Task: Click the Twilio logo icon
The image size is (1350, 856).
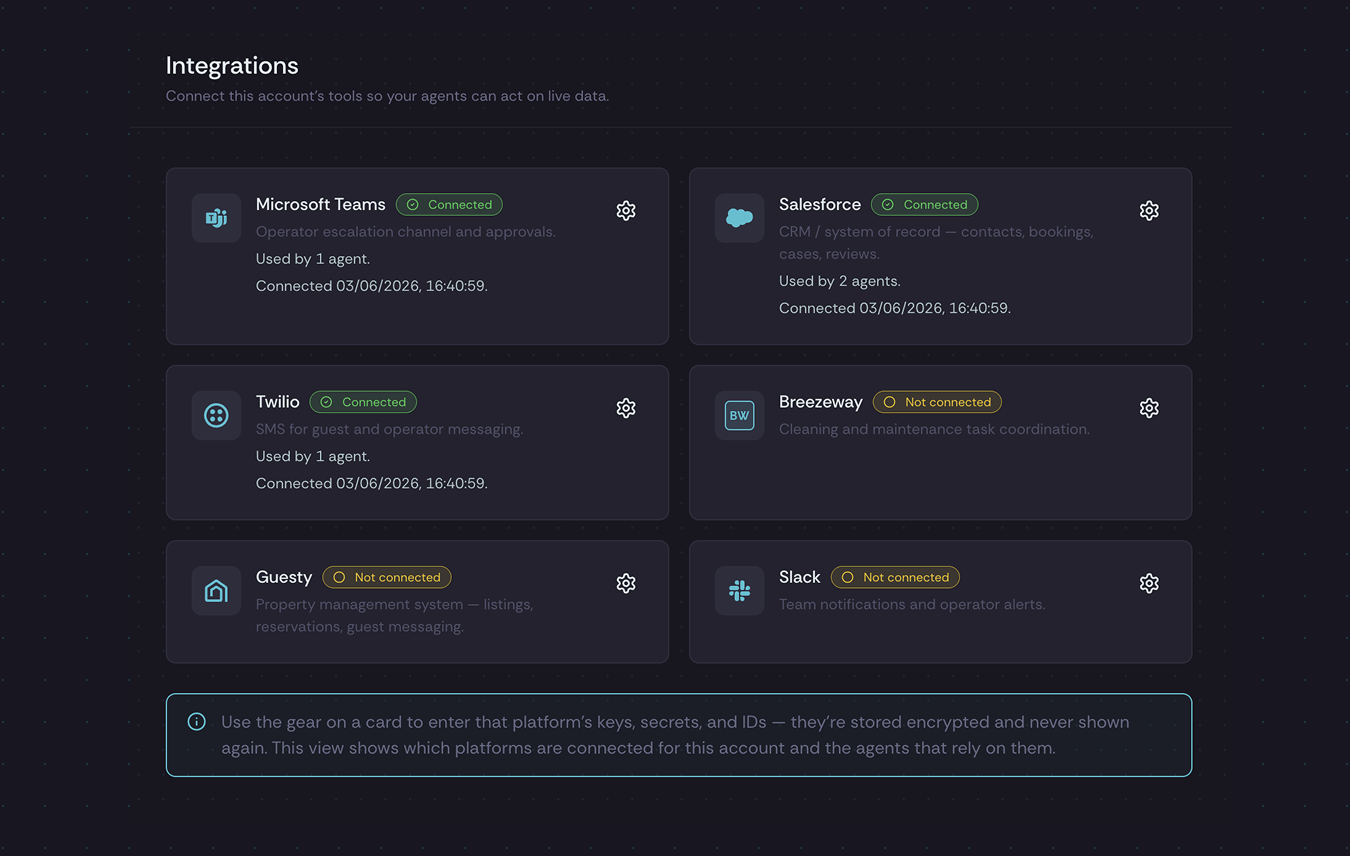Action: [x=216, y=415]
